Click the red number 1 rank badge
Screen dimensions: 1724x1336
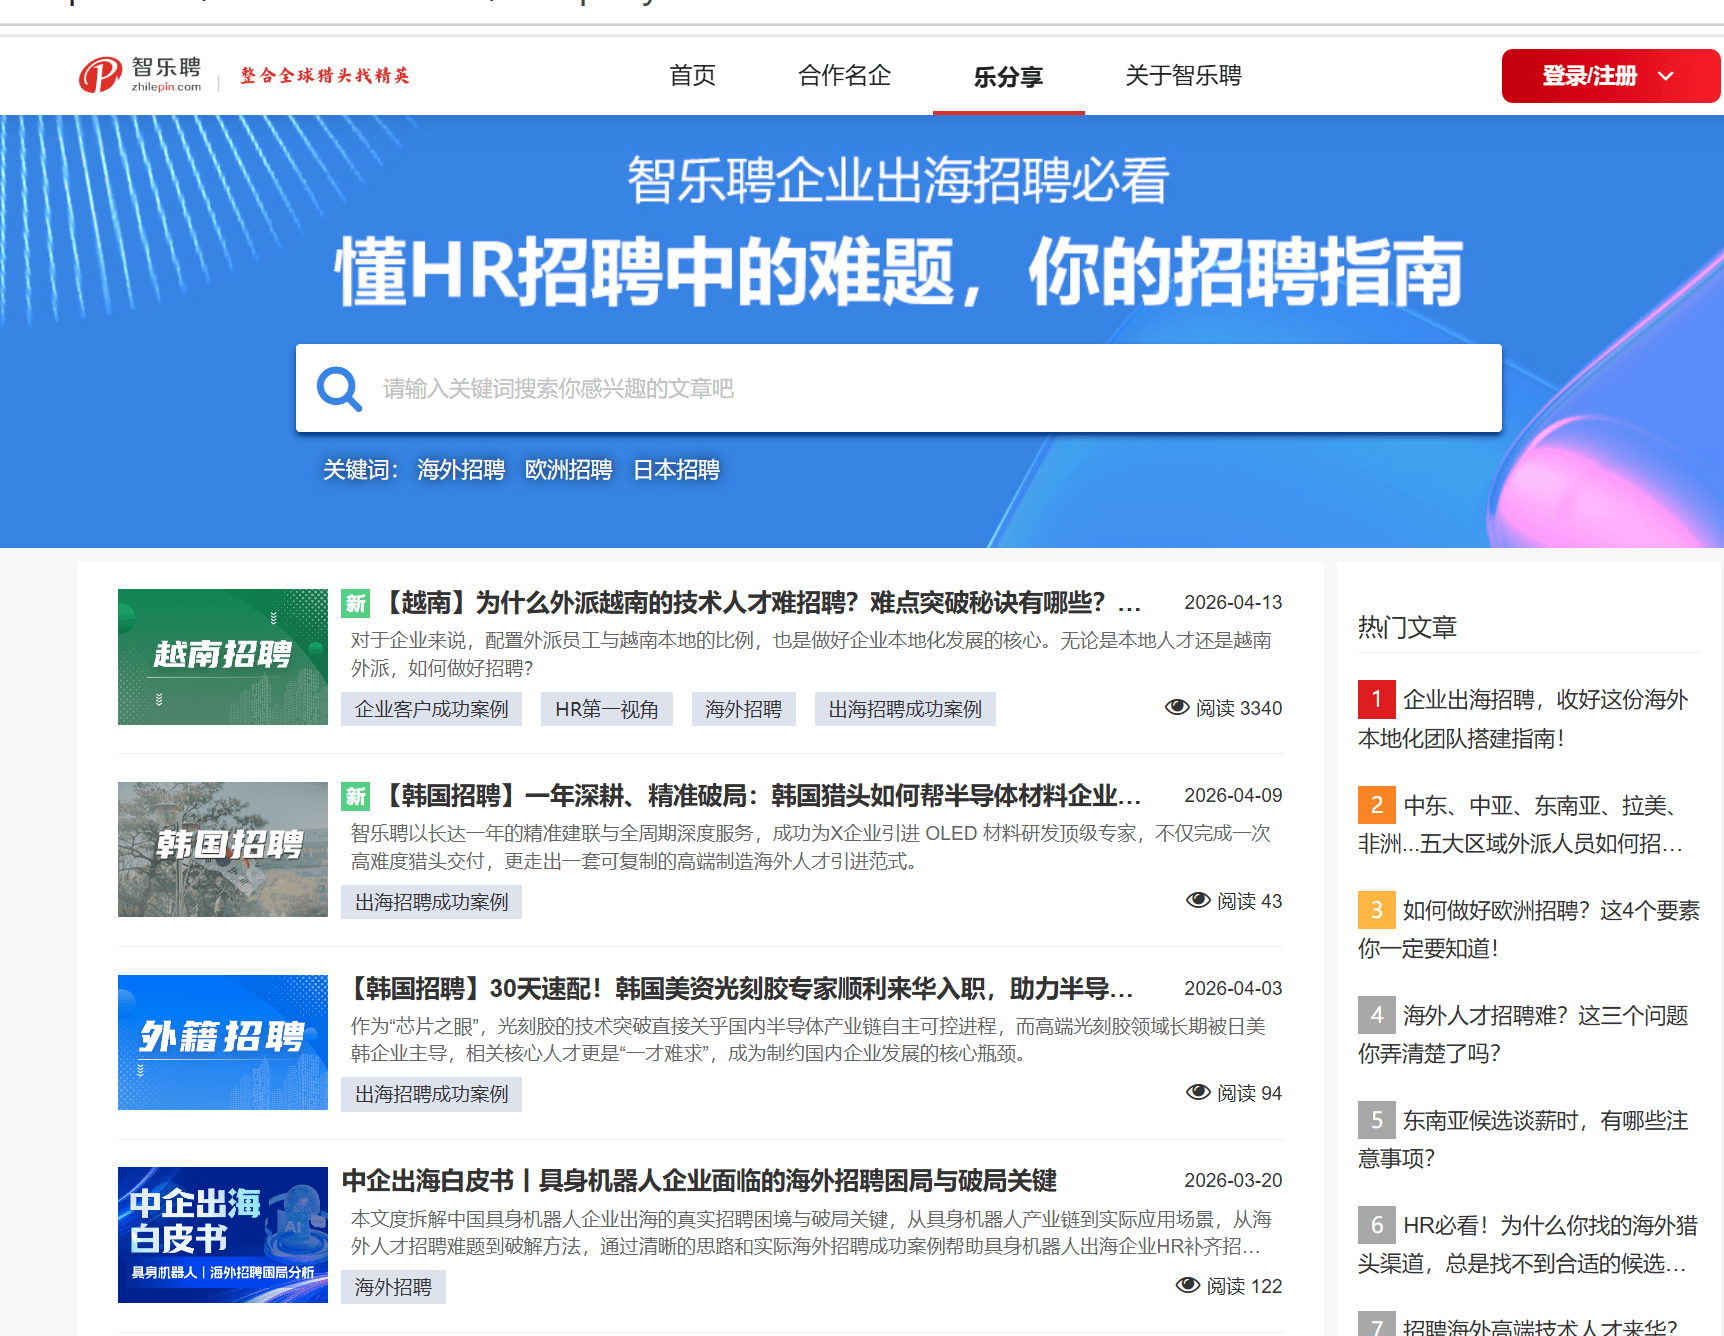tap(1376, 699)
